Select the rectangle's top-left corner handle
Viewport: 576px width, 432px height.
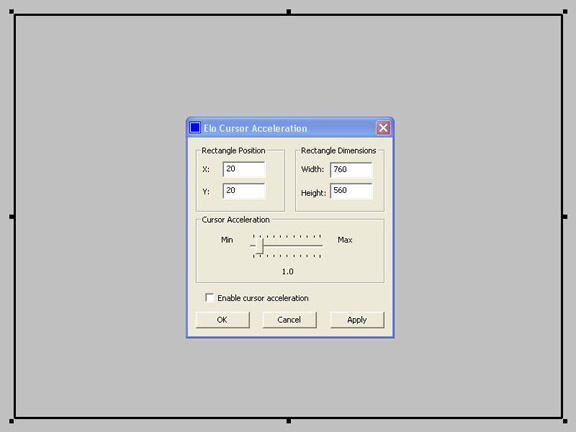click(x=11, y=12)
